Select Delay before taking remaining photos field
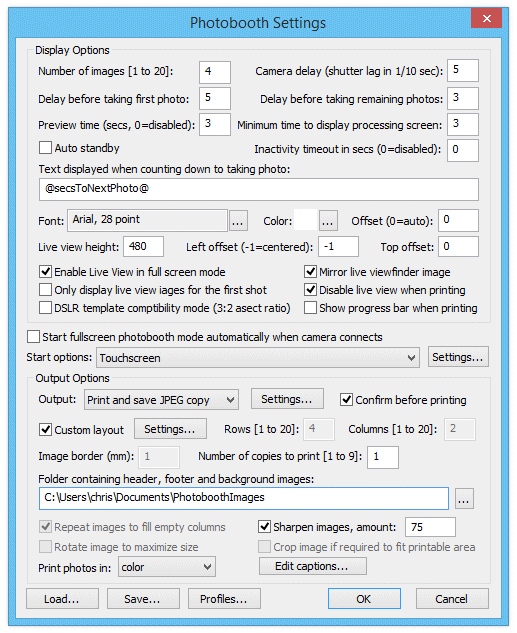 click(463, 98)
